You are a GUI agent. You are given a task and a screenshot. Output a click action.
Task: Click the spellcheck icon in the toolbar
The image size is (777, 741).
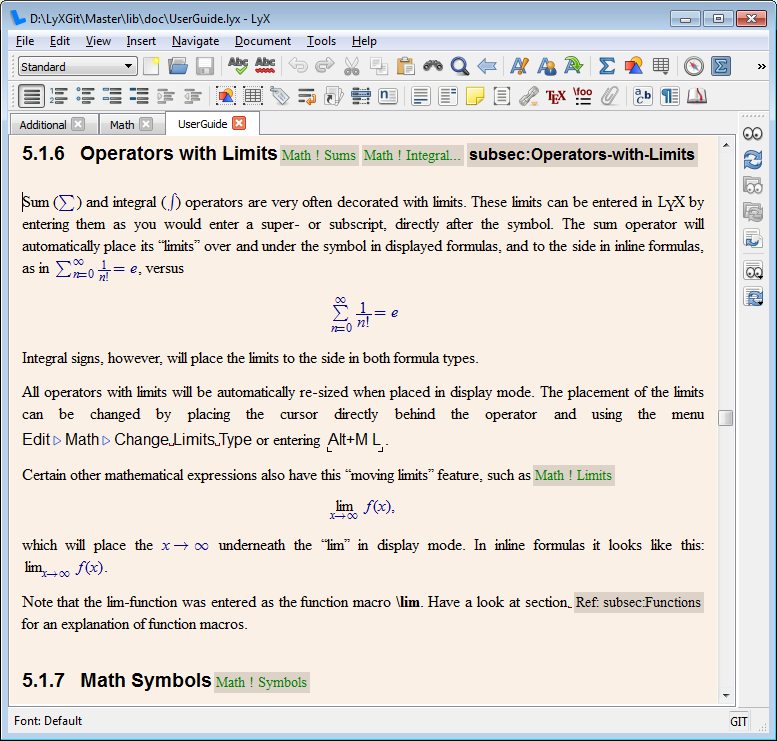tap(238, 66)
